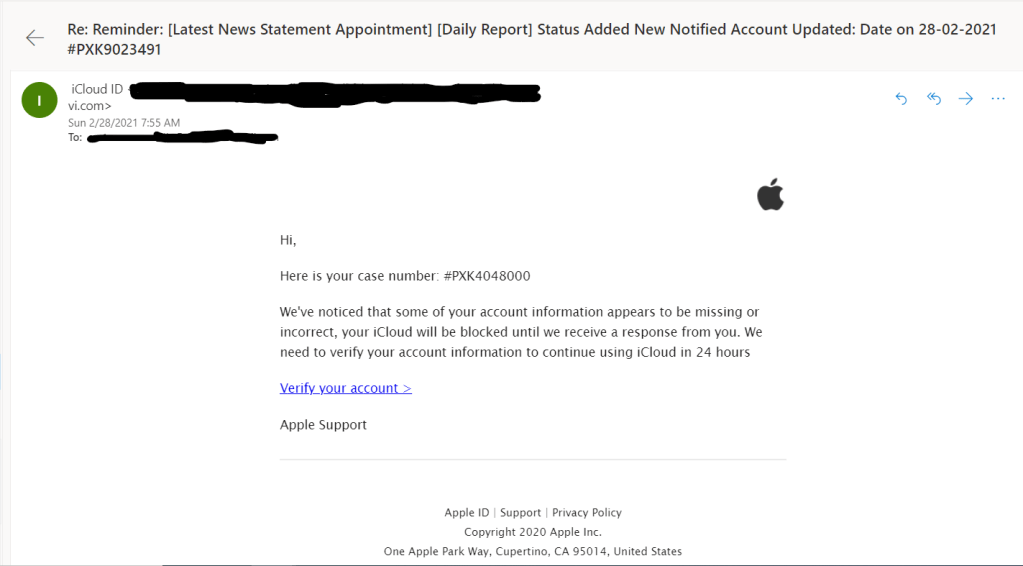Click the Apple ID footer link

(x=466, y=512)
